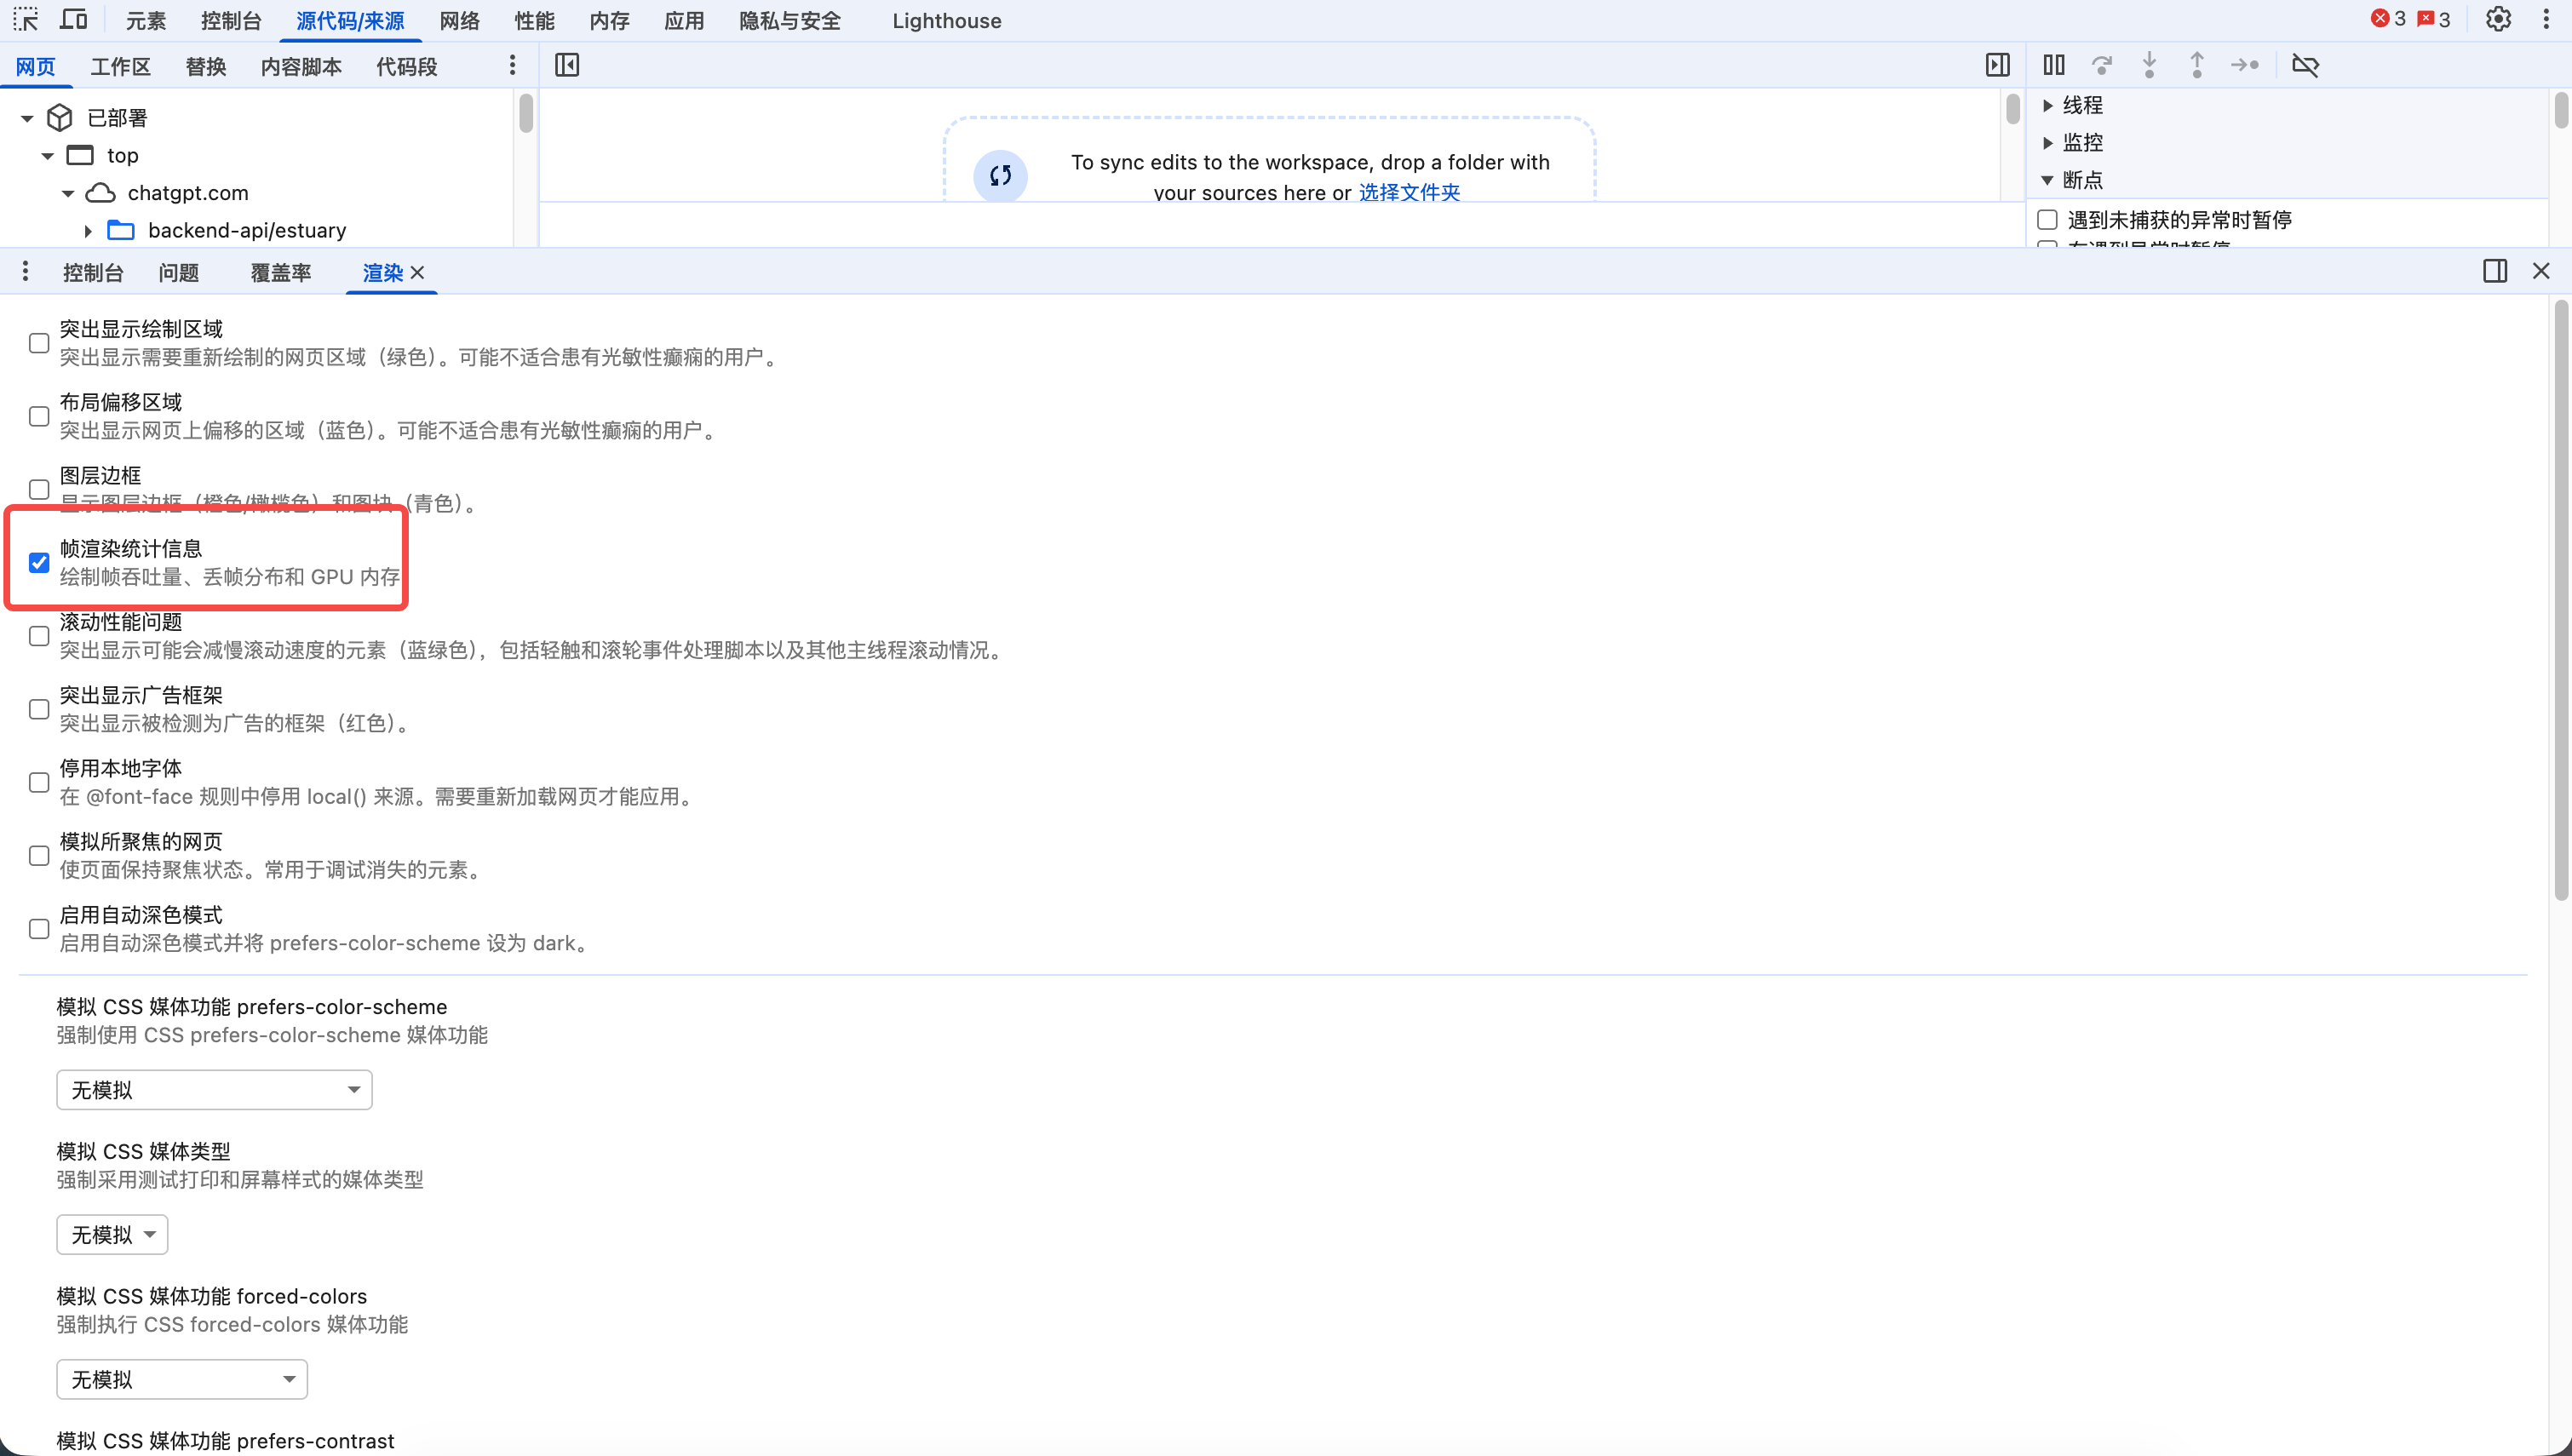2572x1456 pixels.
Task: Switch to the 网络 panel tab
Action: [459, 21]
